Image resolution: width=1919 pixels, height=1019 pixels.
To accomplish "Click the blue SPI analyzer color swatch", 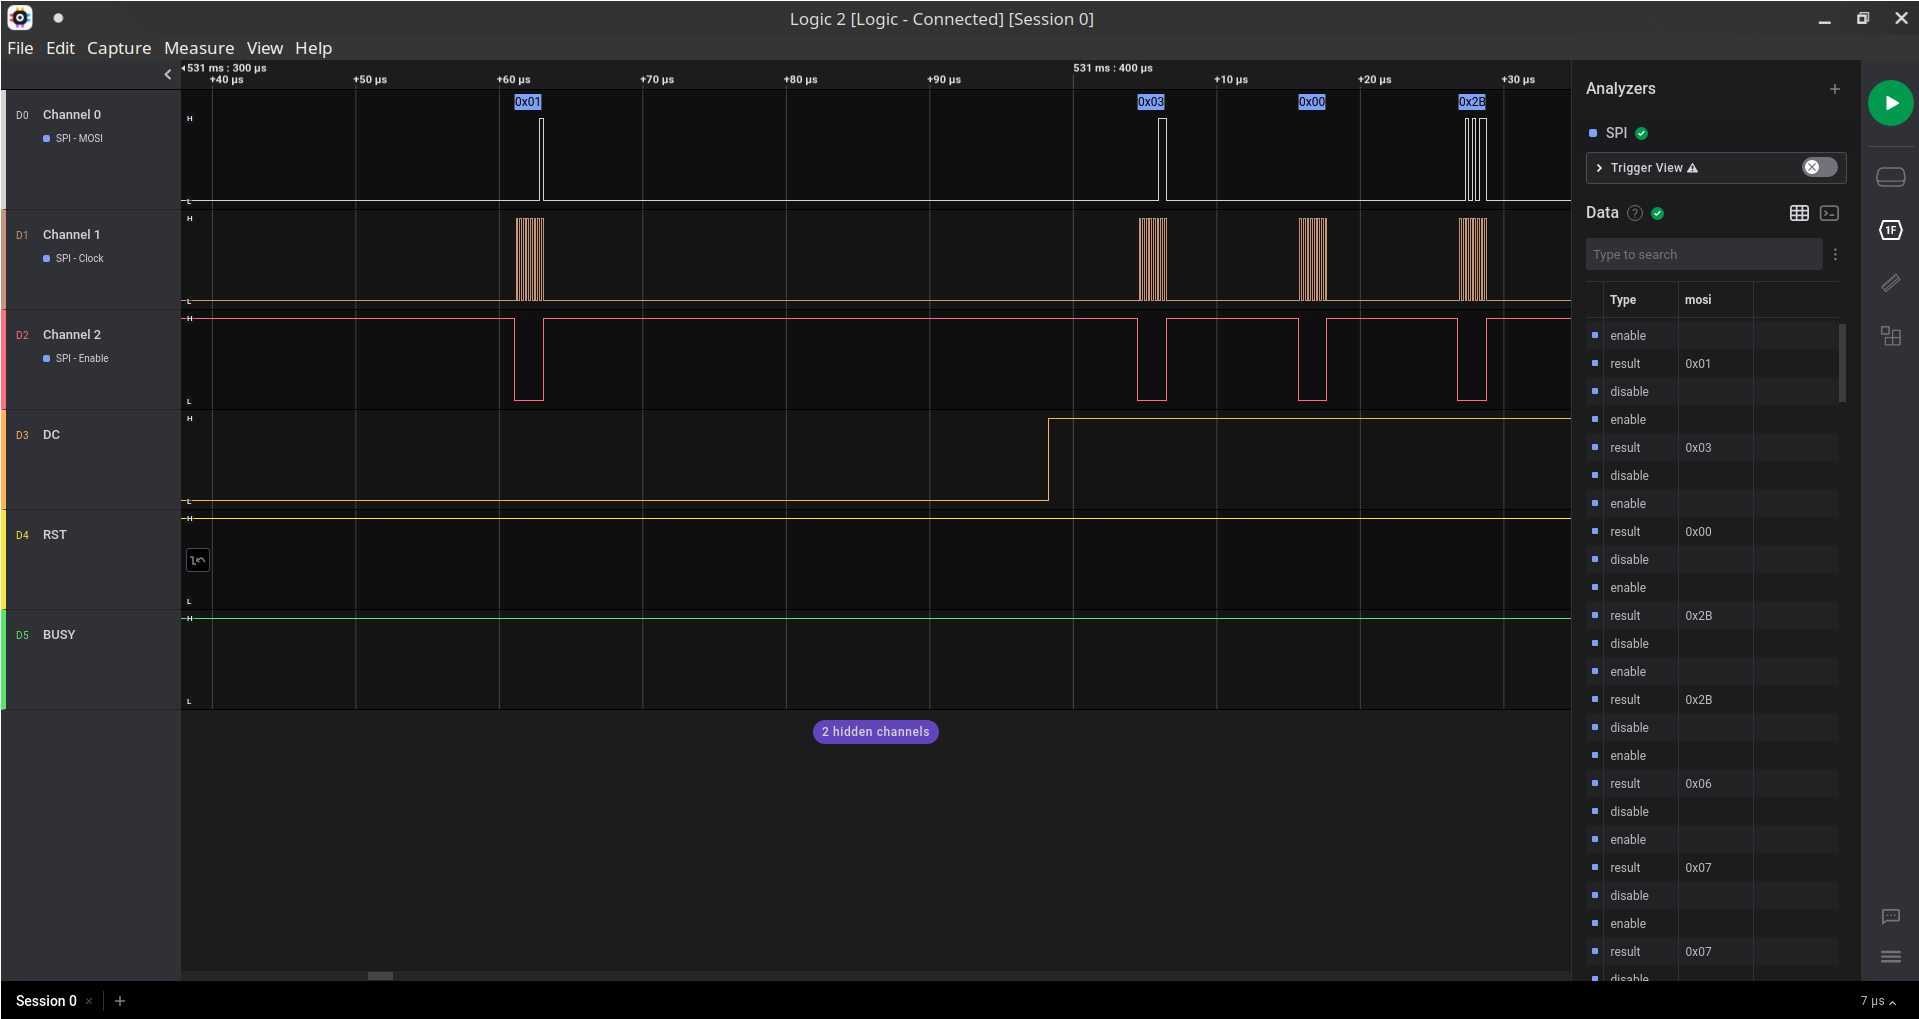I will click(1594, 132).
